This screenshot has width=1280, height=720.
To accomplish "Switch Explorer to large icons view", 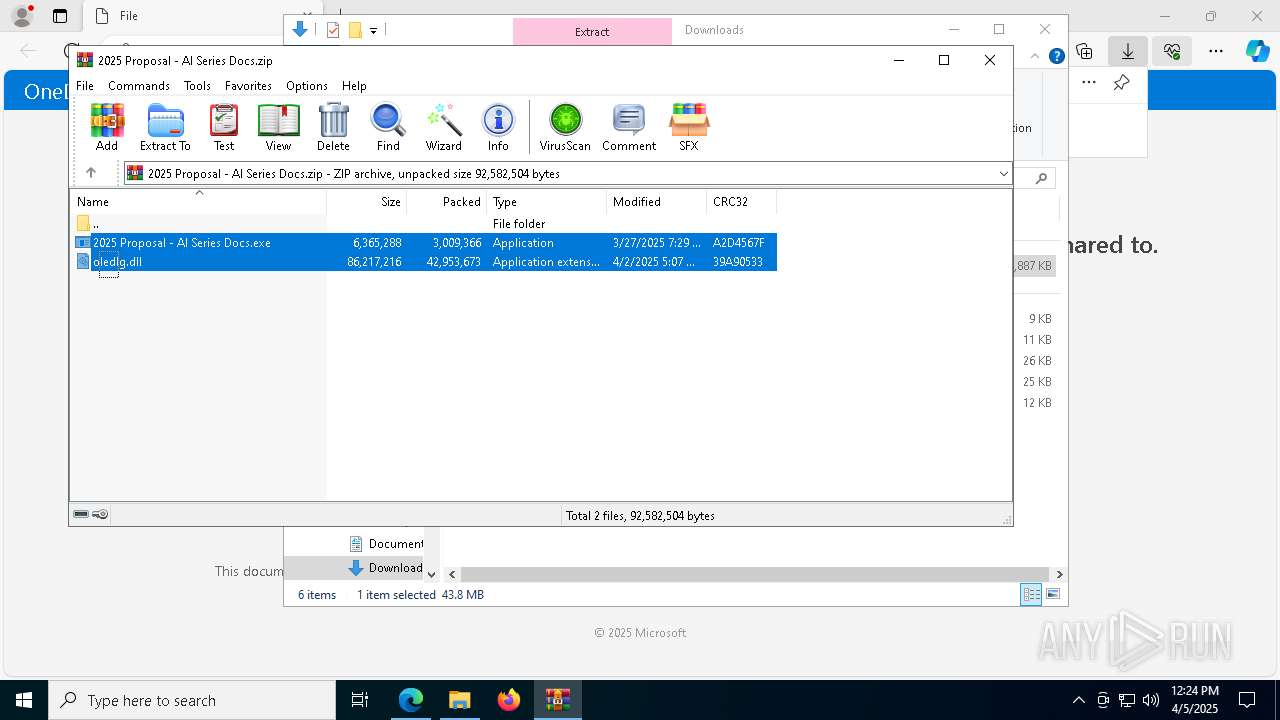I will [1053, 595].
